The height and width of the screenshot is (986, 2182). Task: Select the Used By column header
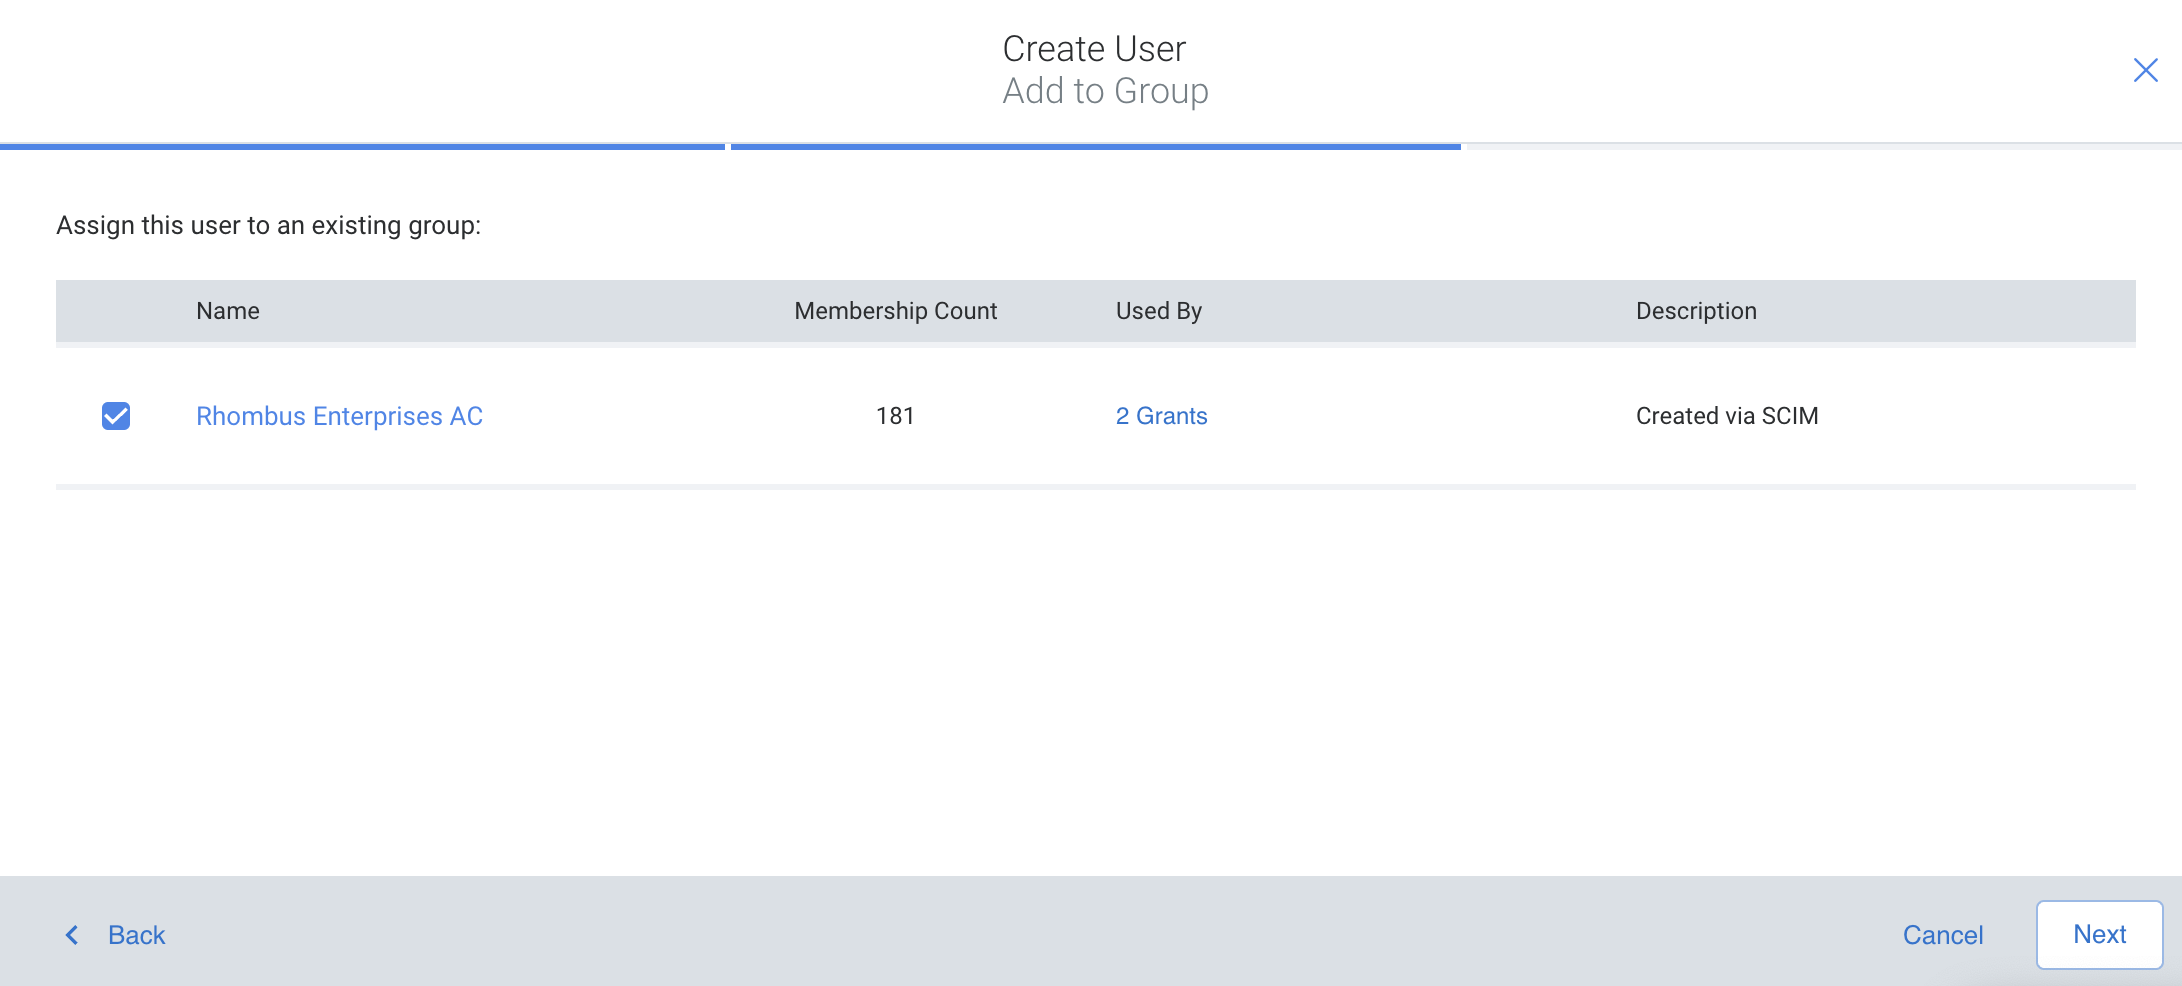tap(1158, 310)
